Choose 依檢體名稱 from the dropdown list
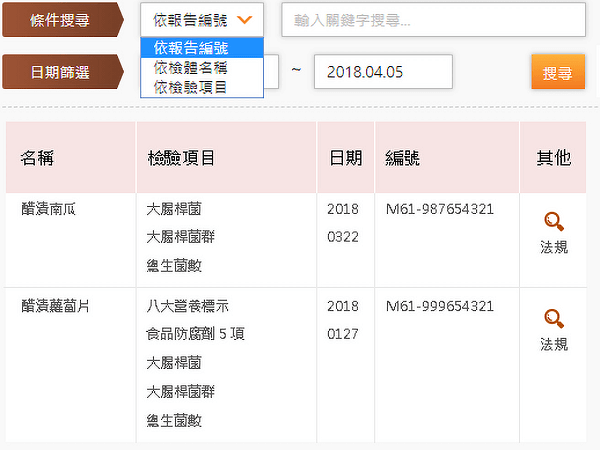Image resolution: width=600 pixels, height=450 pixels. (x=201, y=68)
